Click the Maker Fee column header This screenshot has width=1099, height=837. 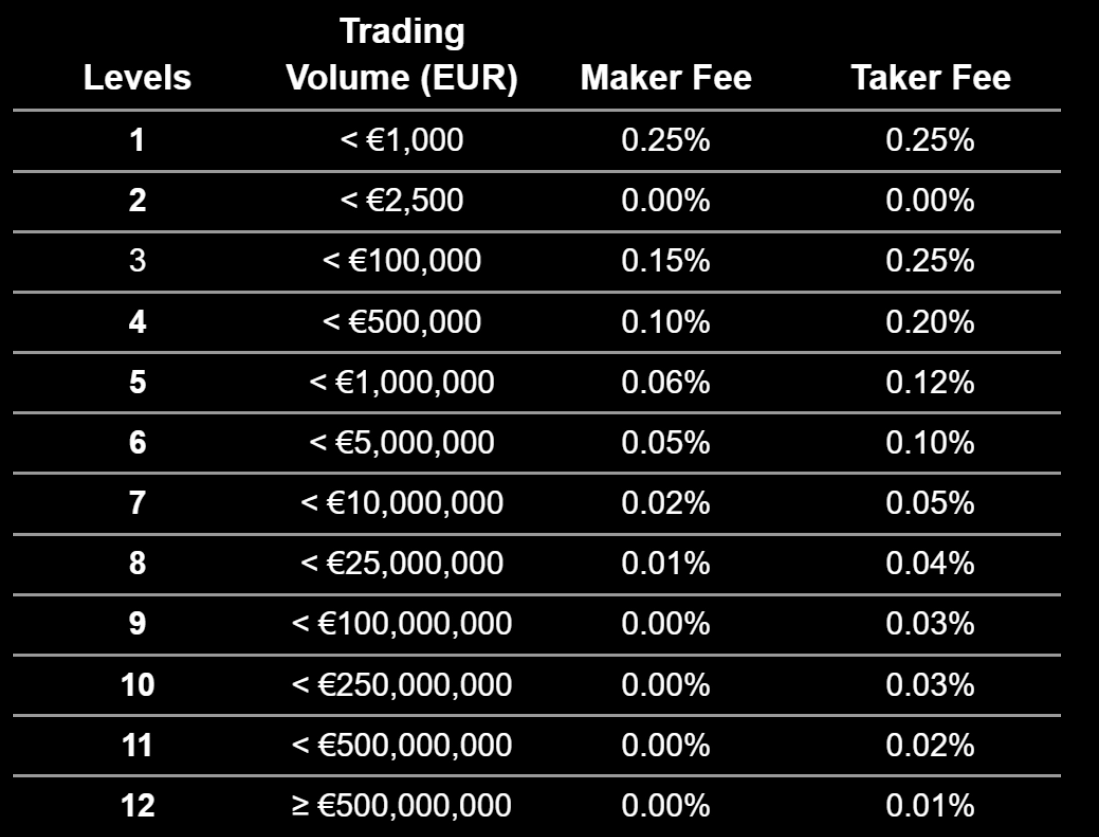[x=666, y=77]
